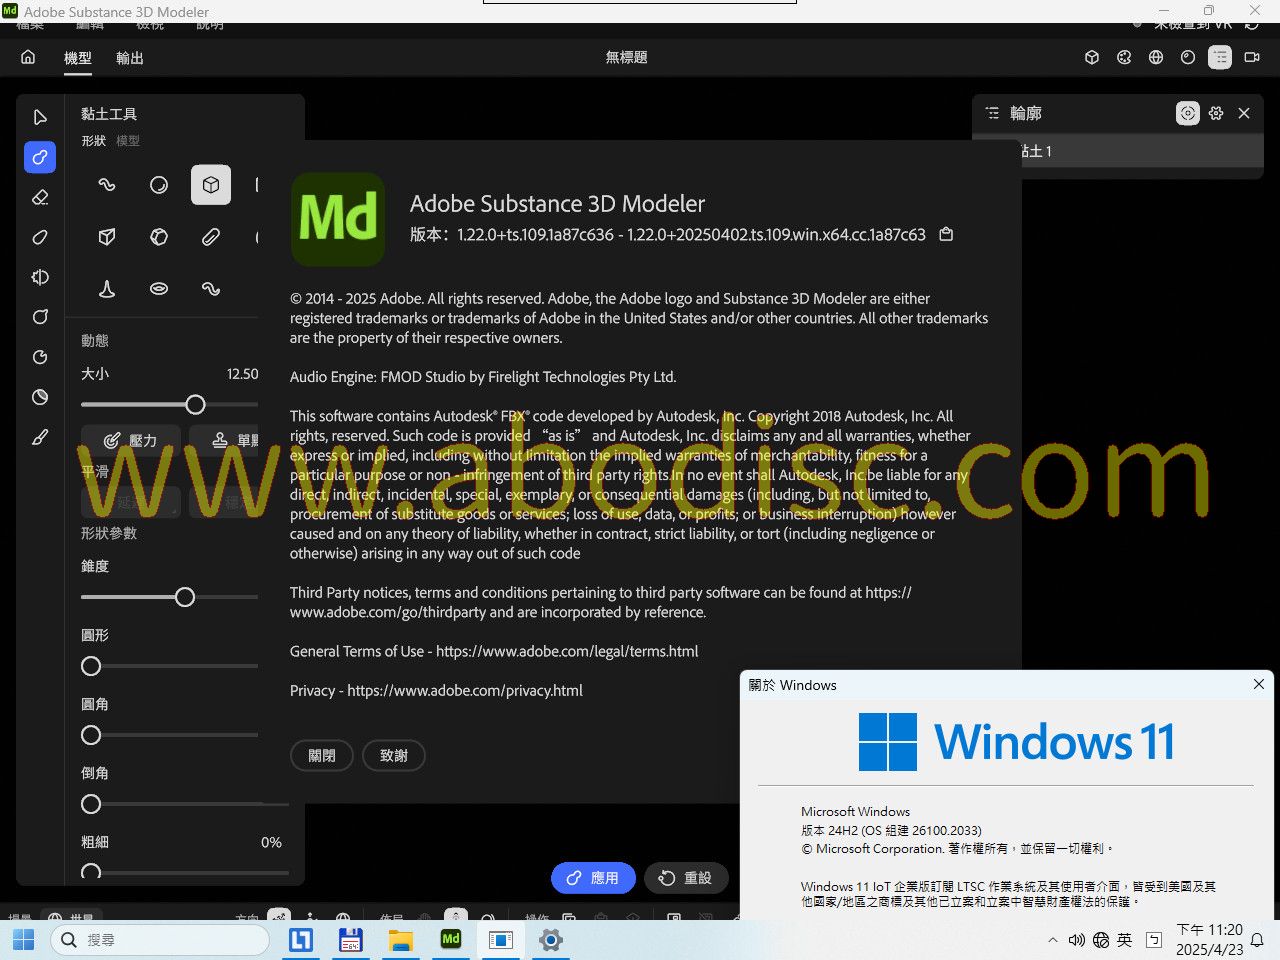Viewport: 1280px width, 960px height.
Task: Click the 重設 reset button
Action: pyautogui.click(x=686, y=878)
